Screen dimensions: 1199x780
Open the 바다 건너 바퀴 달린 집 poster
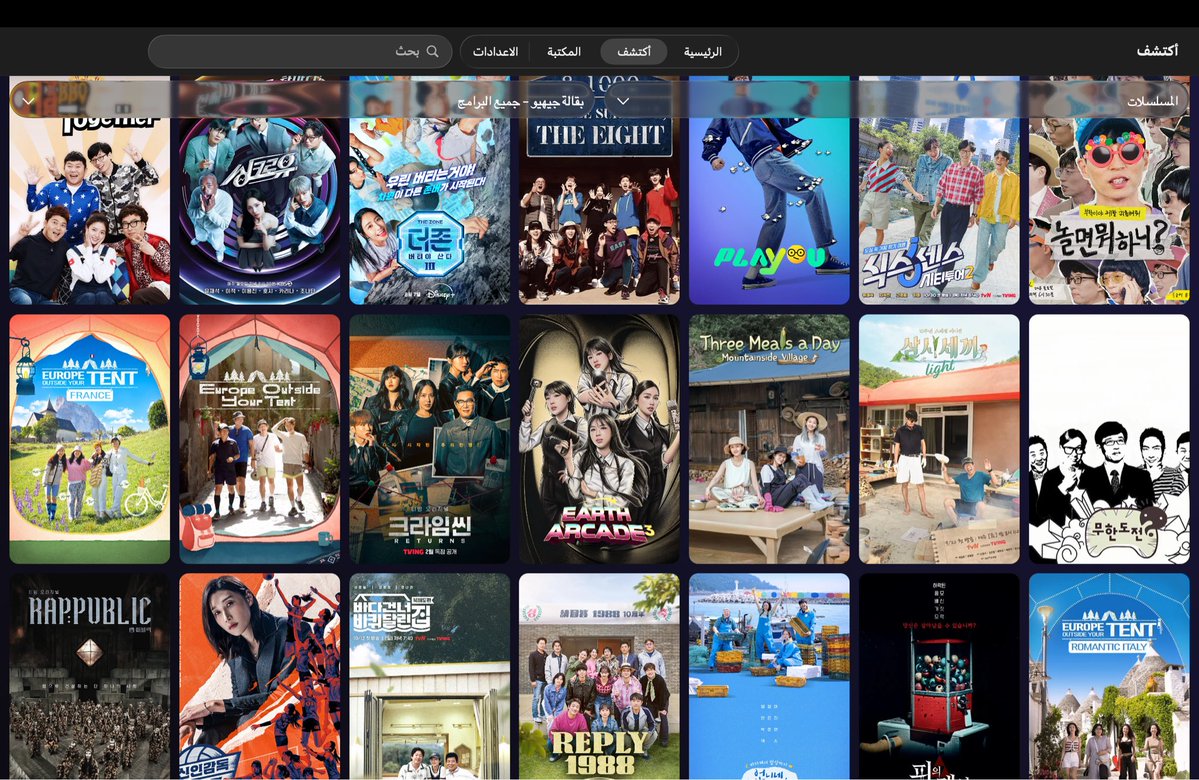point(430,676)
